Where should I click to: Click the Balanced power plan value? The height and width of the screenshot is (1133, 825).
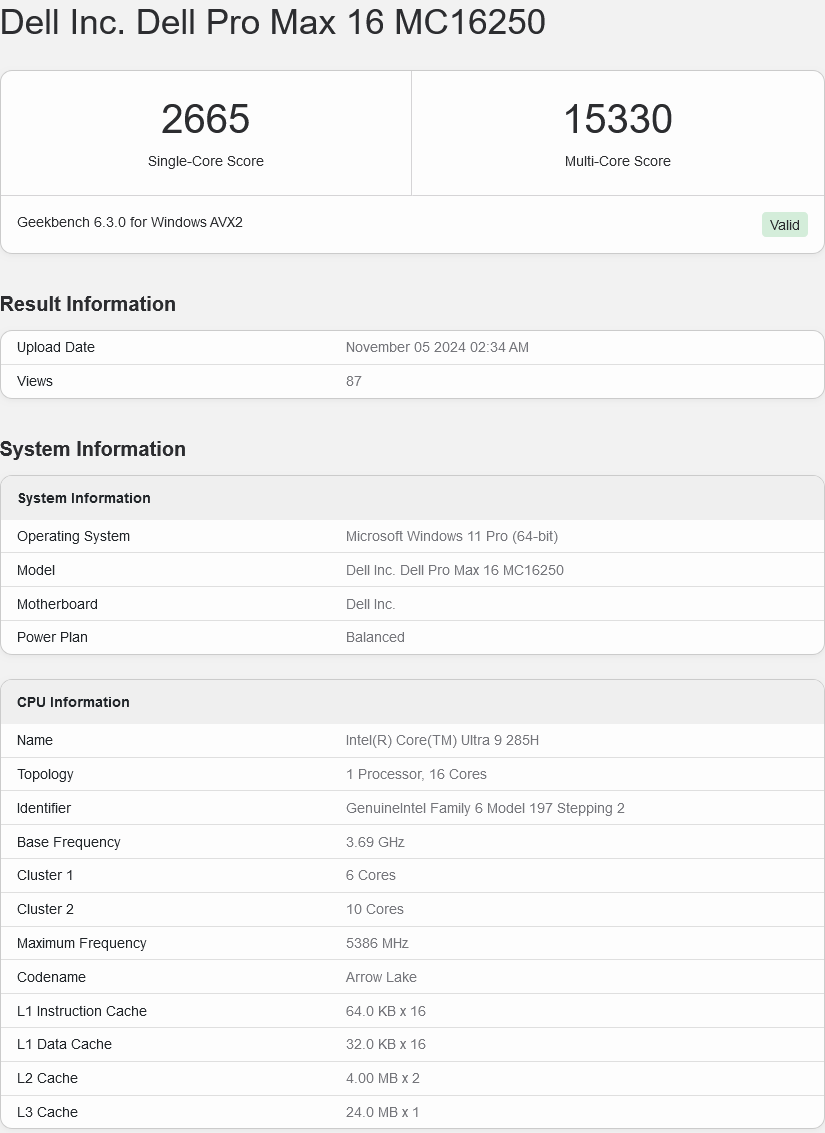[375, 637]
